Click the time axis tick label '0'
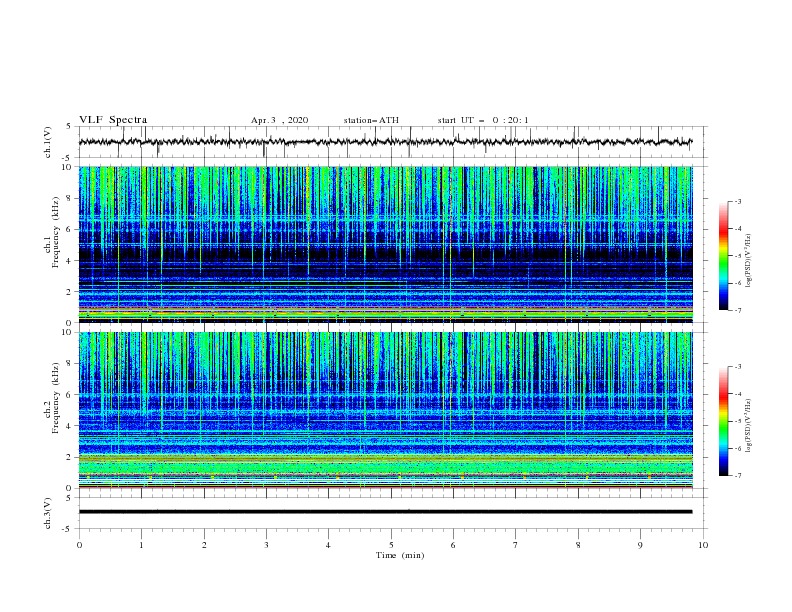Screen dimensions: 792x612 79,545
